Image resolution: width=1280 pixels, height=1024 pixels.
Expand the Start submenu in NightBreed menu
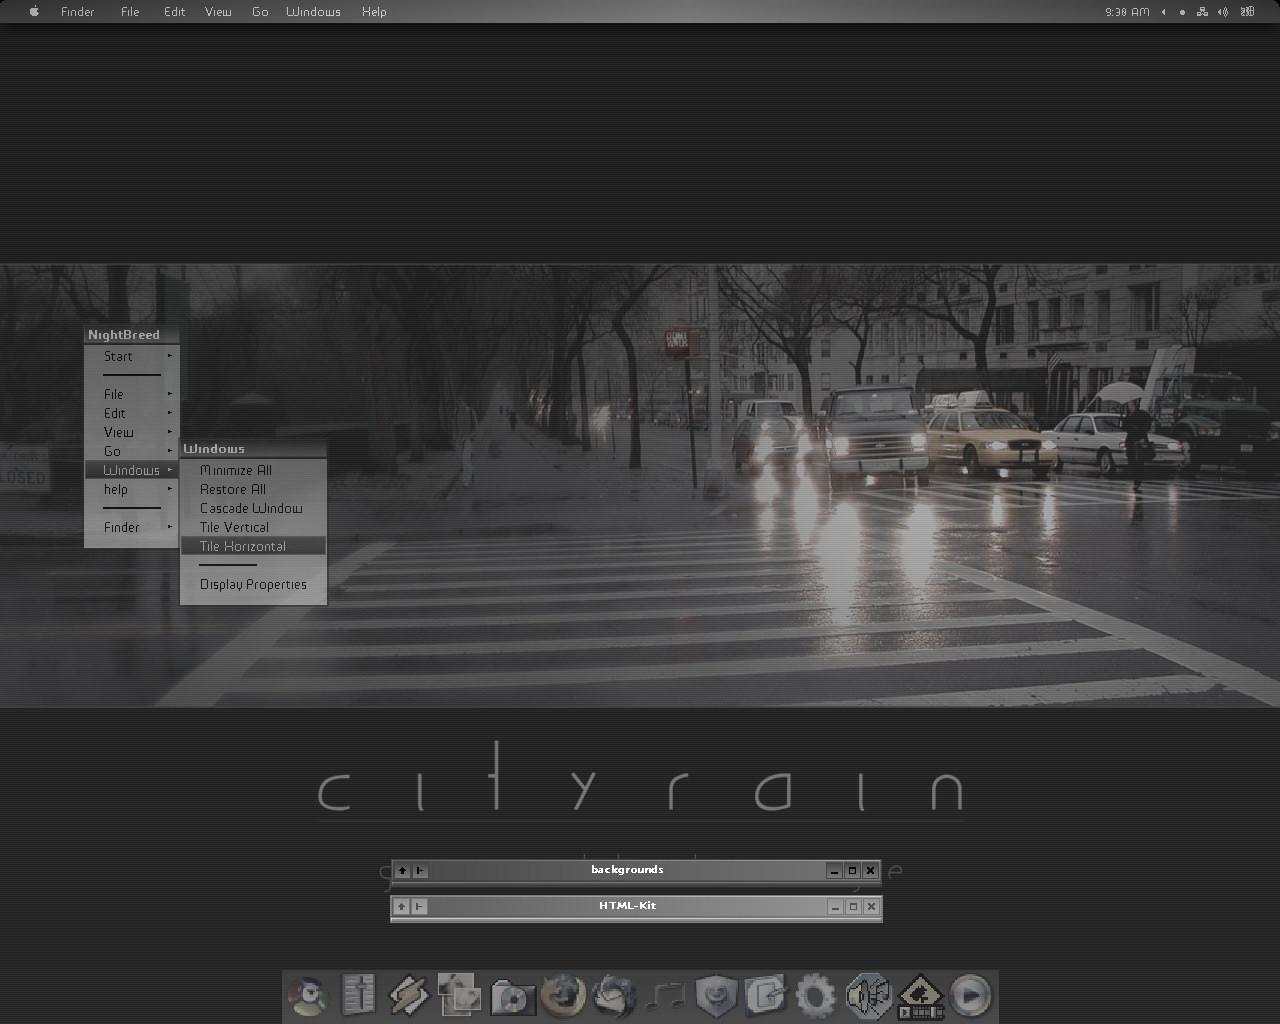[132, 356]
